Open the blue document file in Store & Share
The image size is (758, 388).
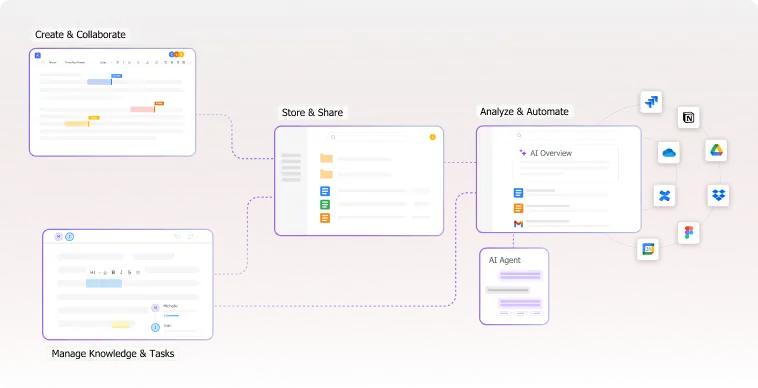point(325,191)
